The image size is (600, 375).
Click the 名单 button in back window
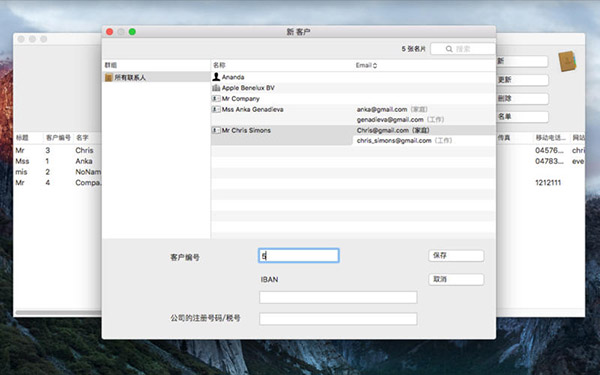click(522, 117)
